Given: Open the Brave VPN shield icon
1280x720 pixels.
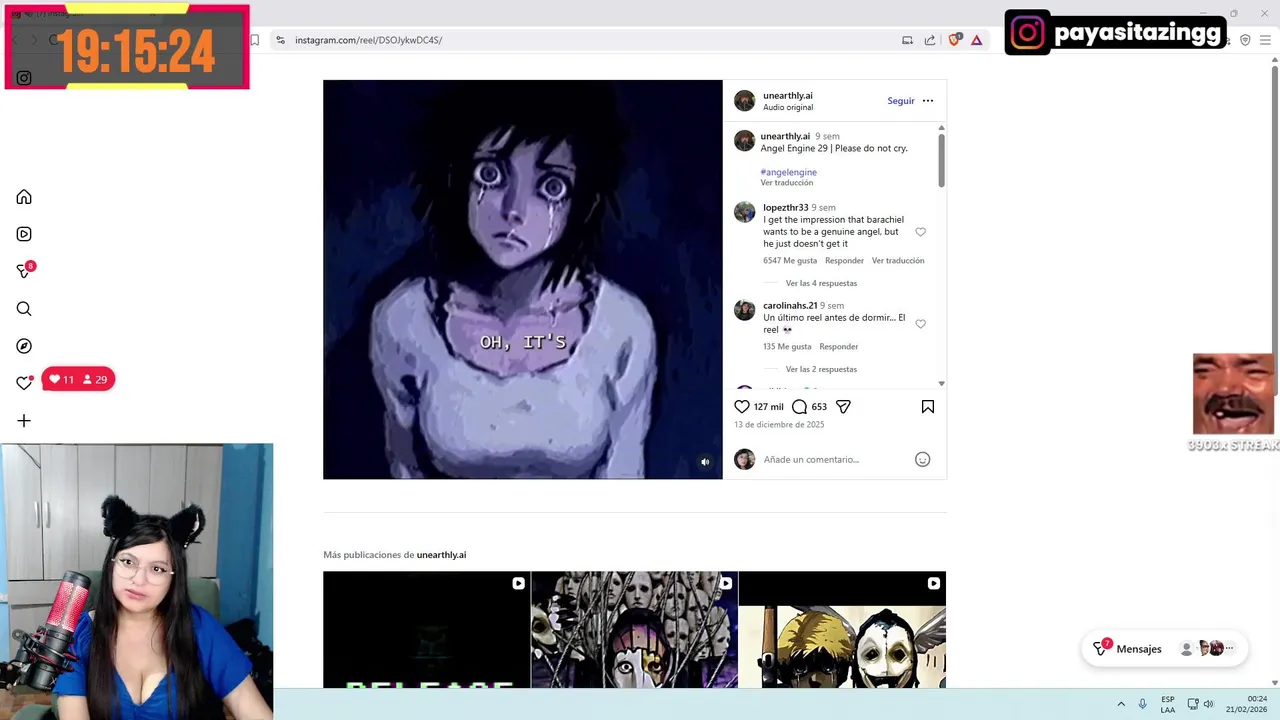Looking at the screenshot, I should (1245, 40).
